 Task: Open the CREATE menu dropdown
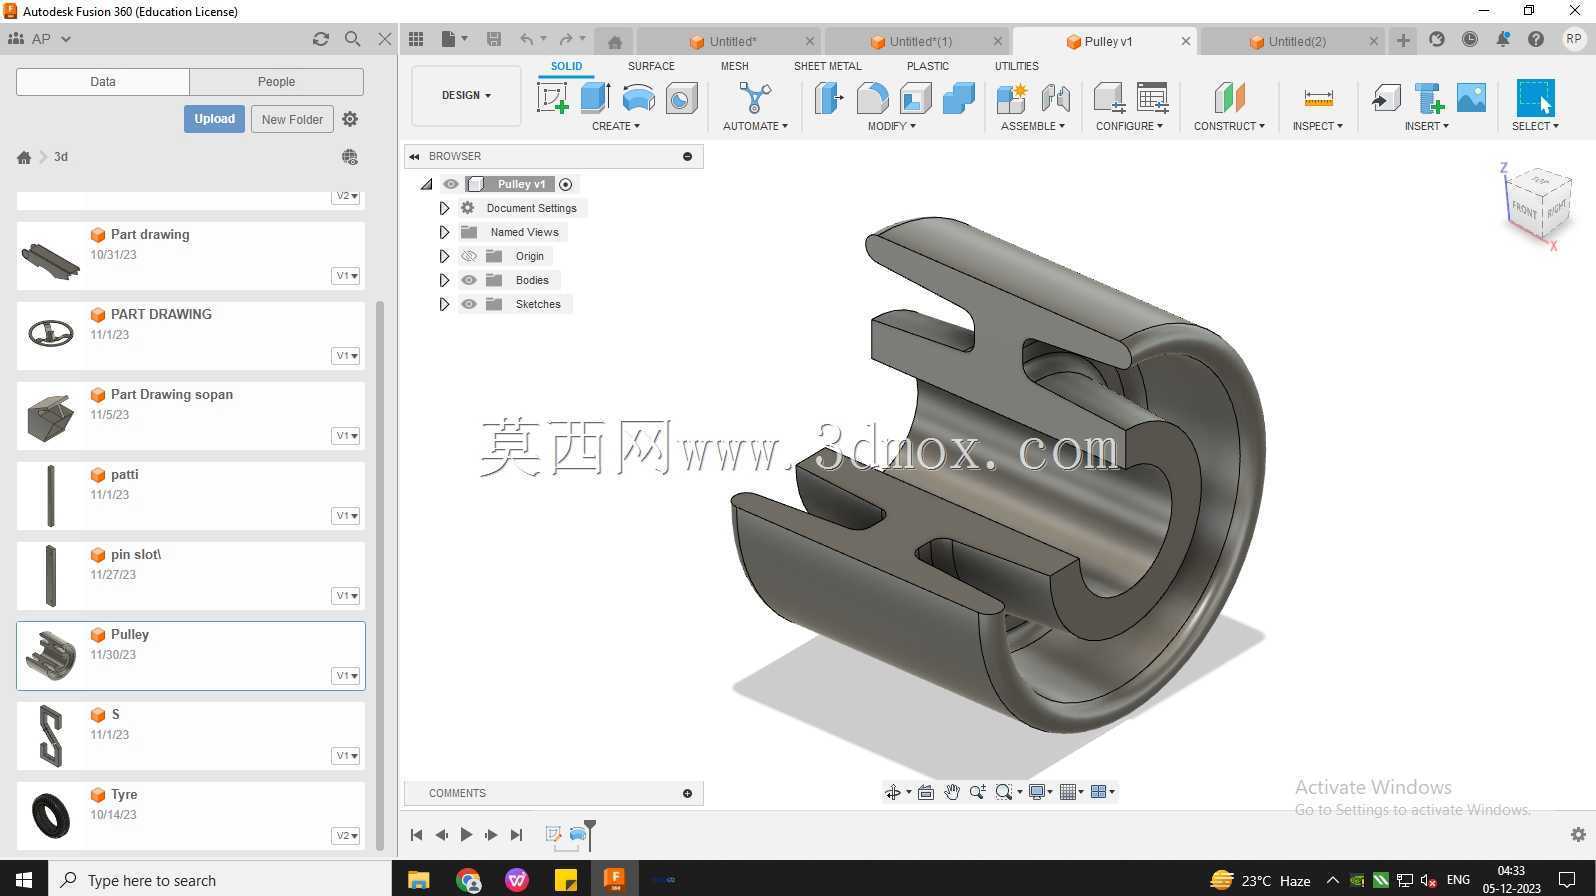[616, 126]
